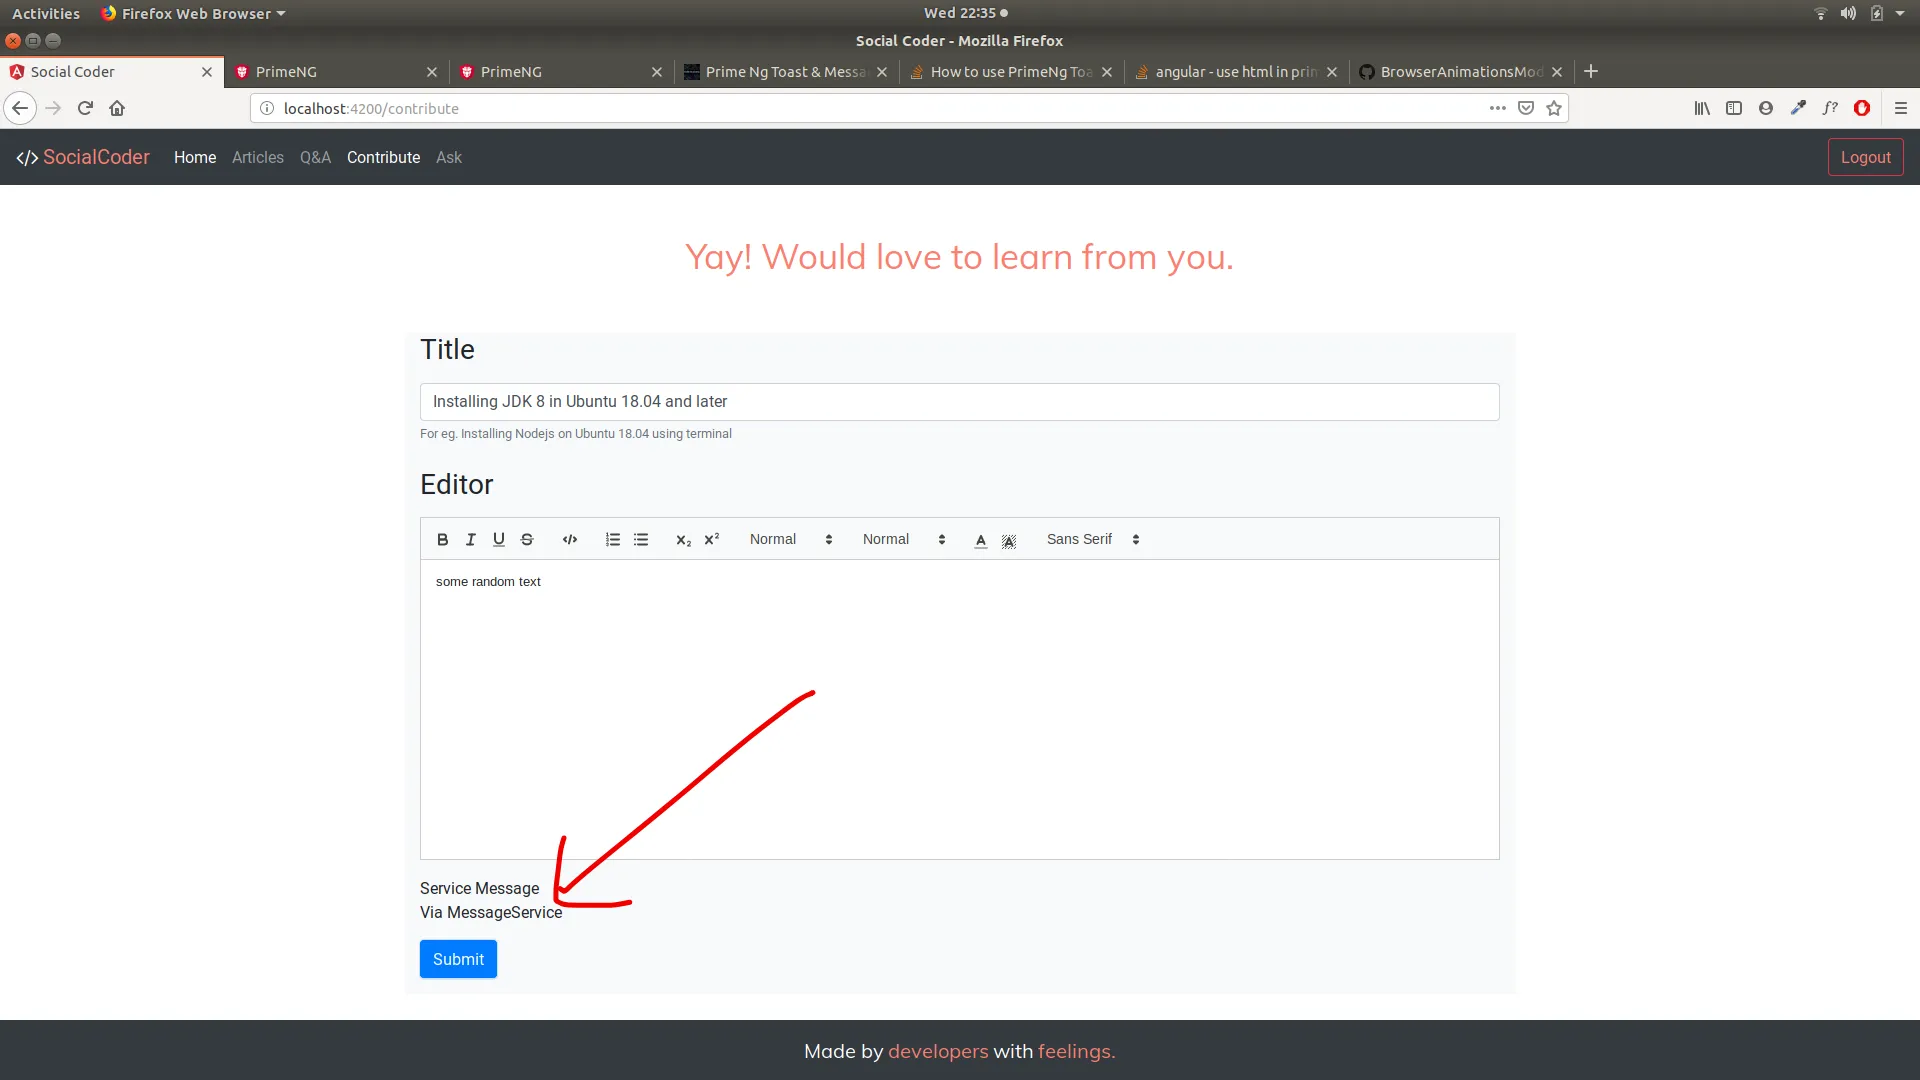The width and height of the screenshot is (1920, 1080).
Task: Insert an ordered numbered list
Action: click(x=613, y=539)
